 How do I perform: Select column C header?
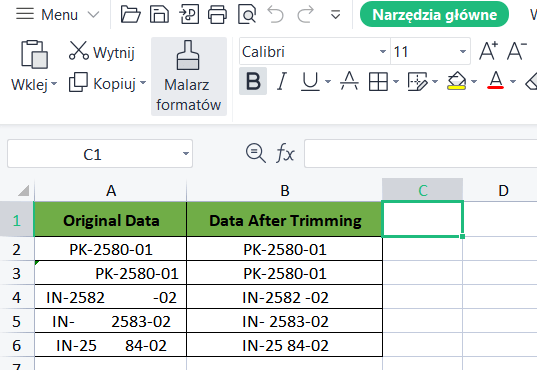tap(423, 190)
